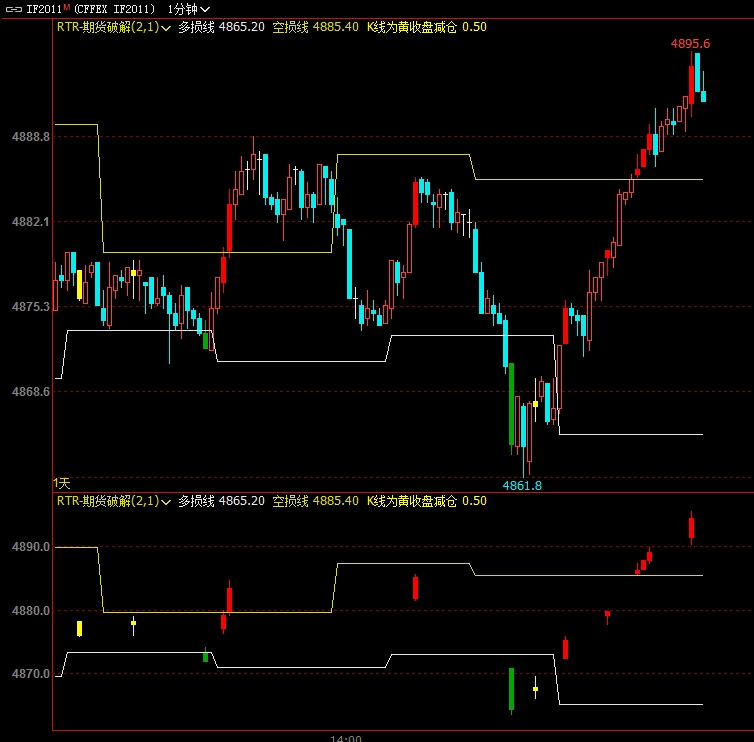The height and width of the screenshot is (742, 754).
Task: Click the 1天 range label
Action: point(62,483)
